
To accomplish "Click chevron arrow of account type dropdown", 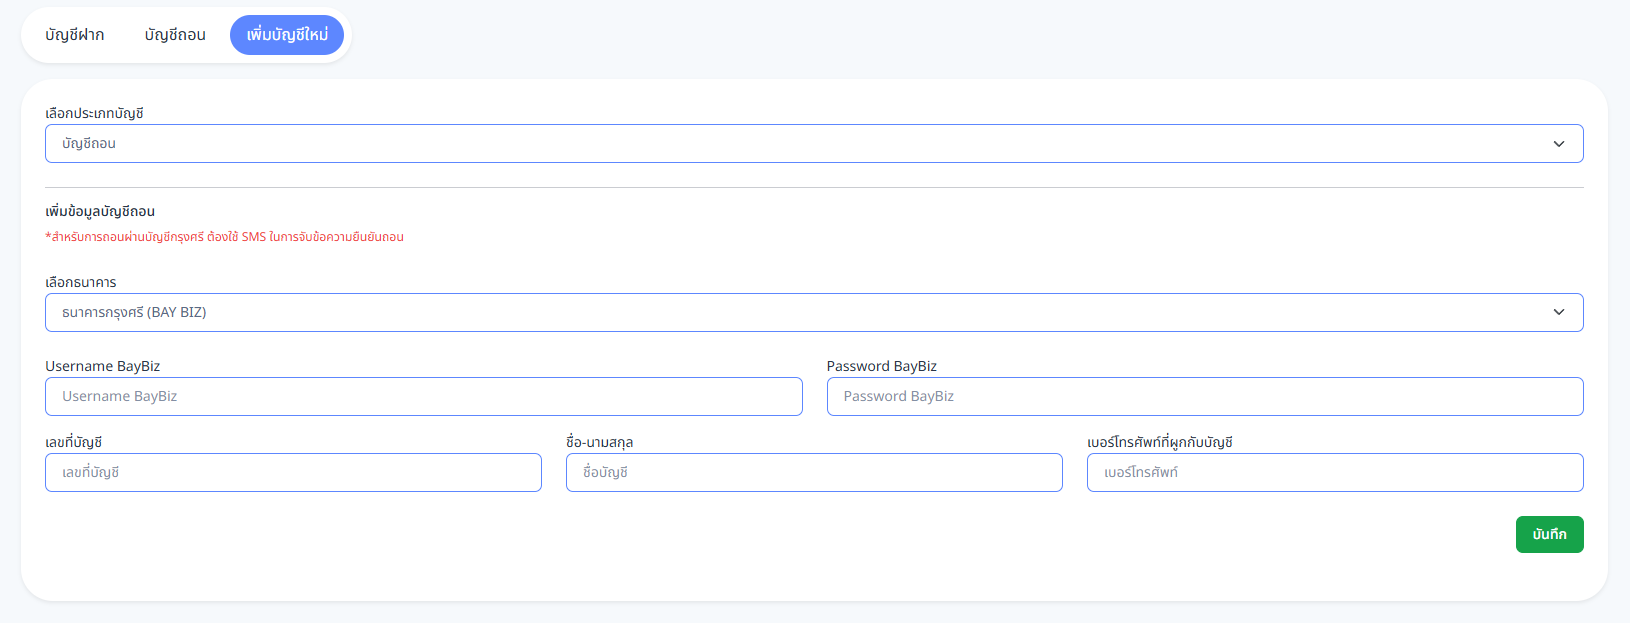I will (x=1558, y=144).
